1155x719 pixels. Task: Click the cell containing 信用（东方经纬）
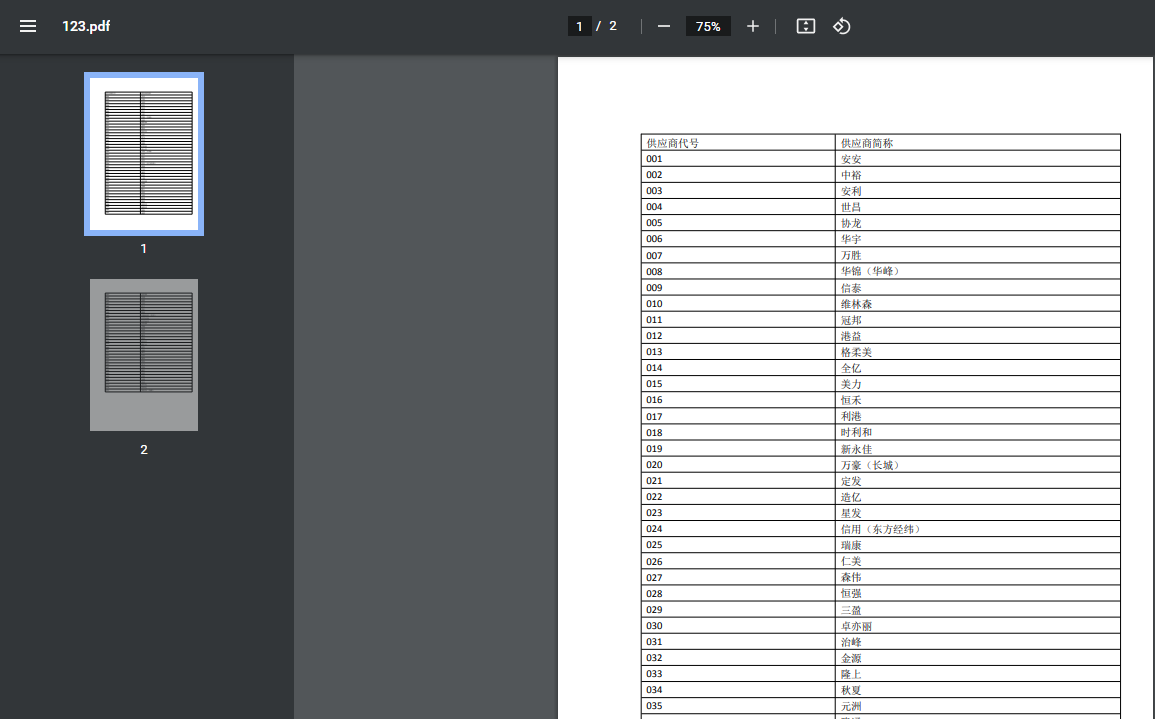[x=977, y=529]
